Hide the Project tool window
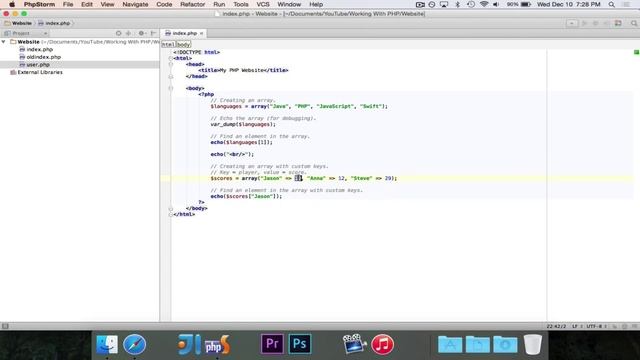The width and height of the screenshot is (640, 360). click(153, 33)
